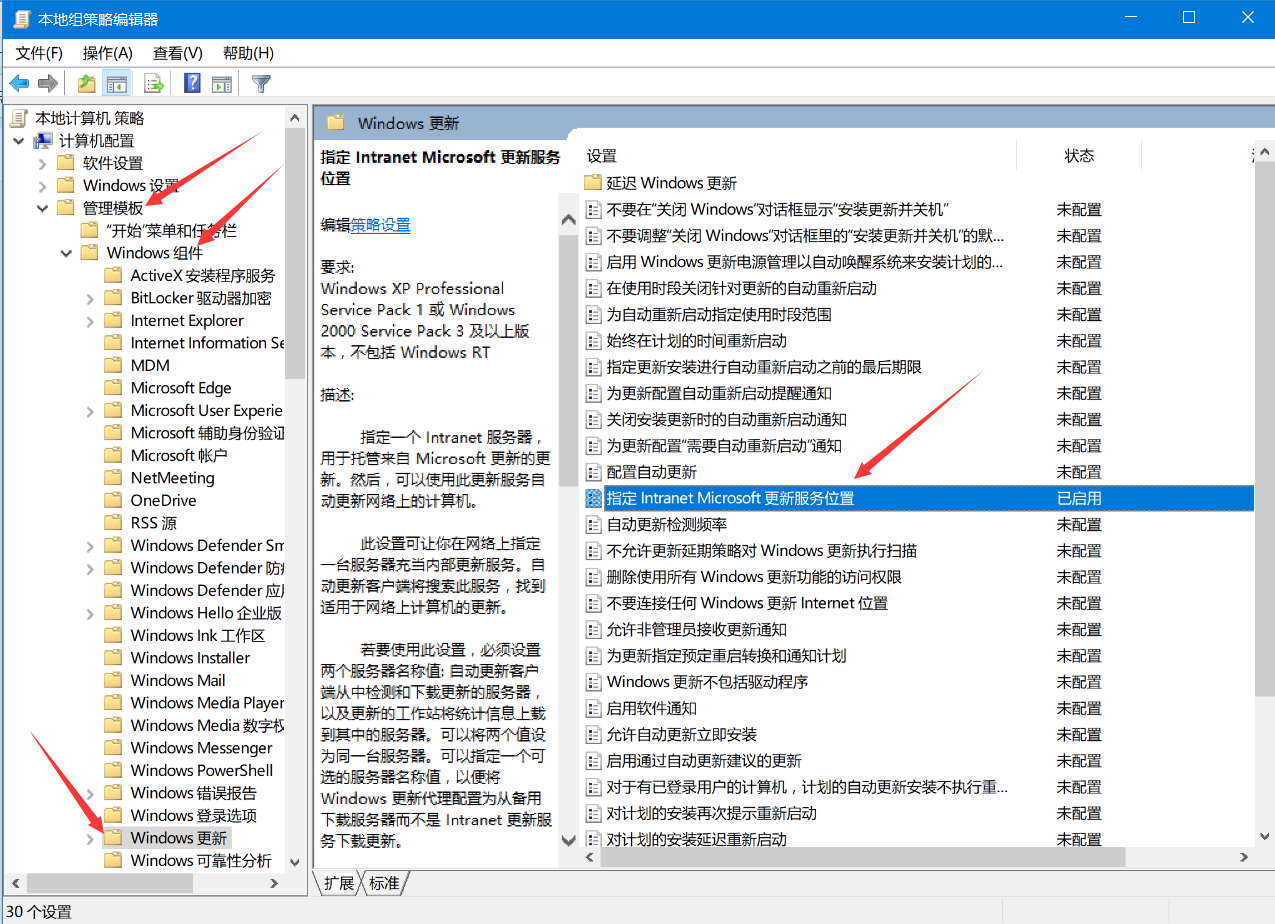Sort by the 状态 column header
The image size is (1275, 924).
pyautogui.click(x=1079, y=156)
